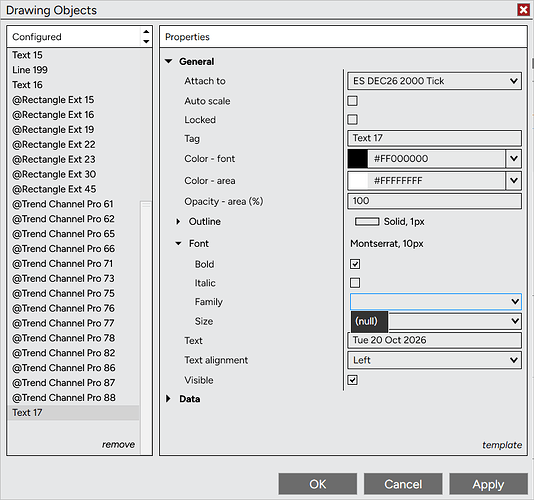Image resolution: width=534 pixels, height=500 pixels.
Task: Select @Trend Channel Pro 77
Action: (x=73, y=323)
